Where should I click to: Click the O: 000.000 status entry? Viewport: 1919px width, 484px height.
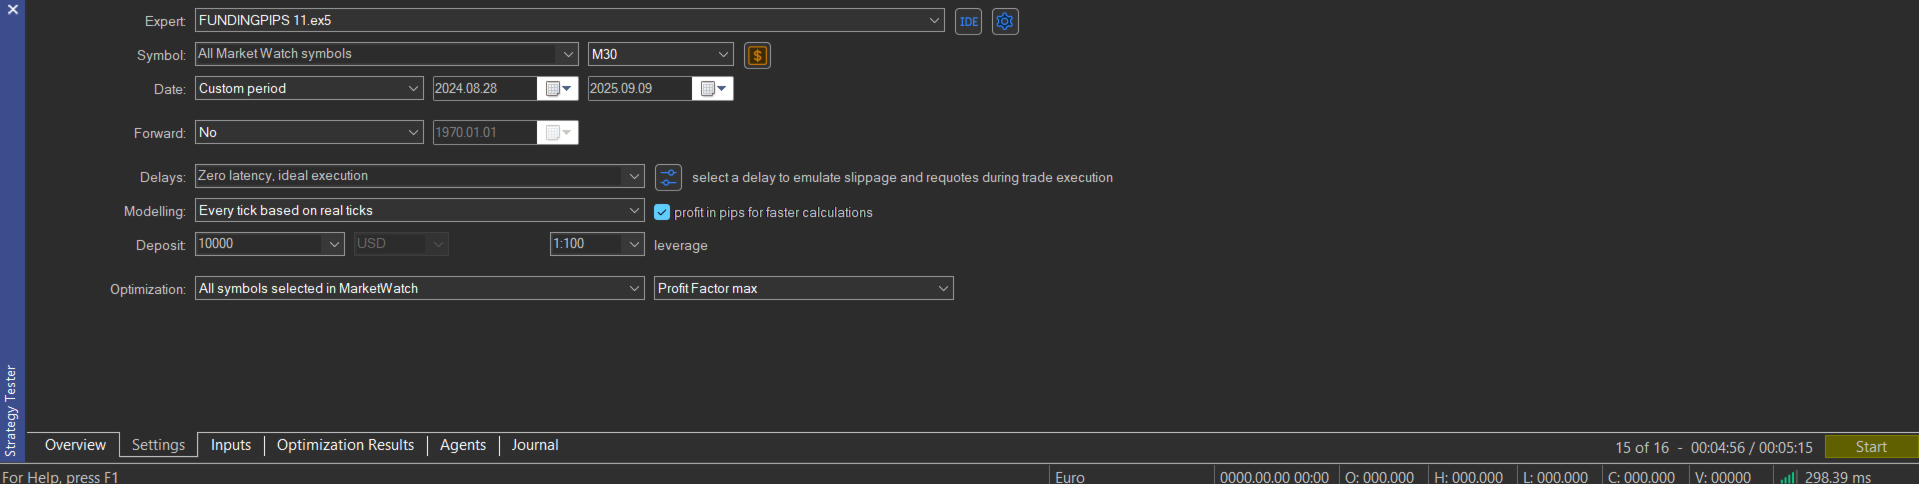1380,478
